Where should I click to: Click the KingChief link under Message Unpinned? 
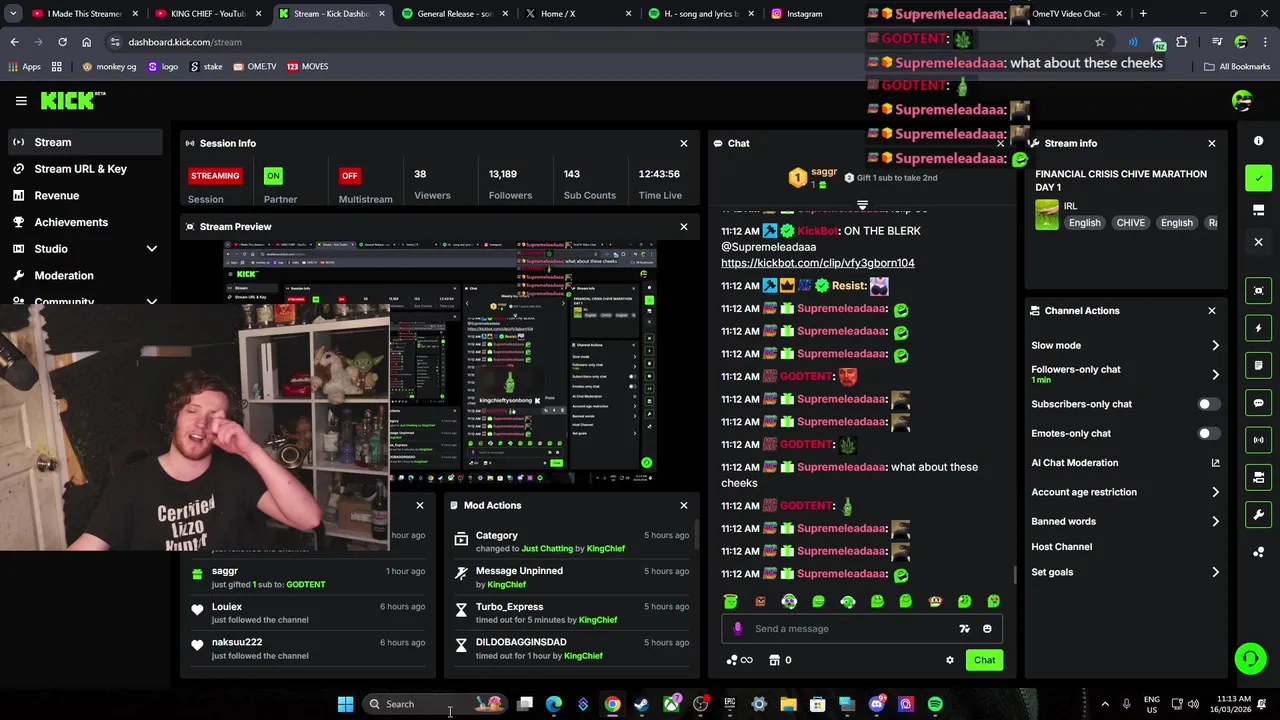pyautogui.click(x=506, y=584)
